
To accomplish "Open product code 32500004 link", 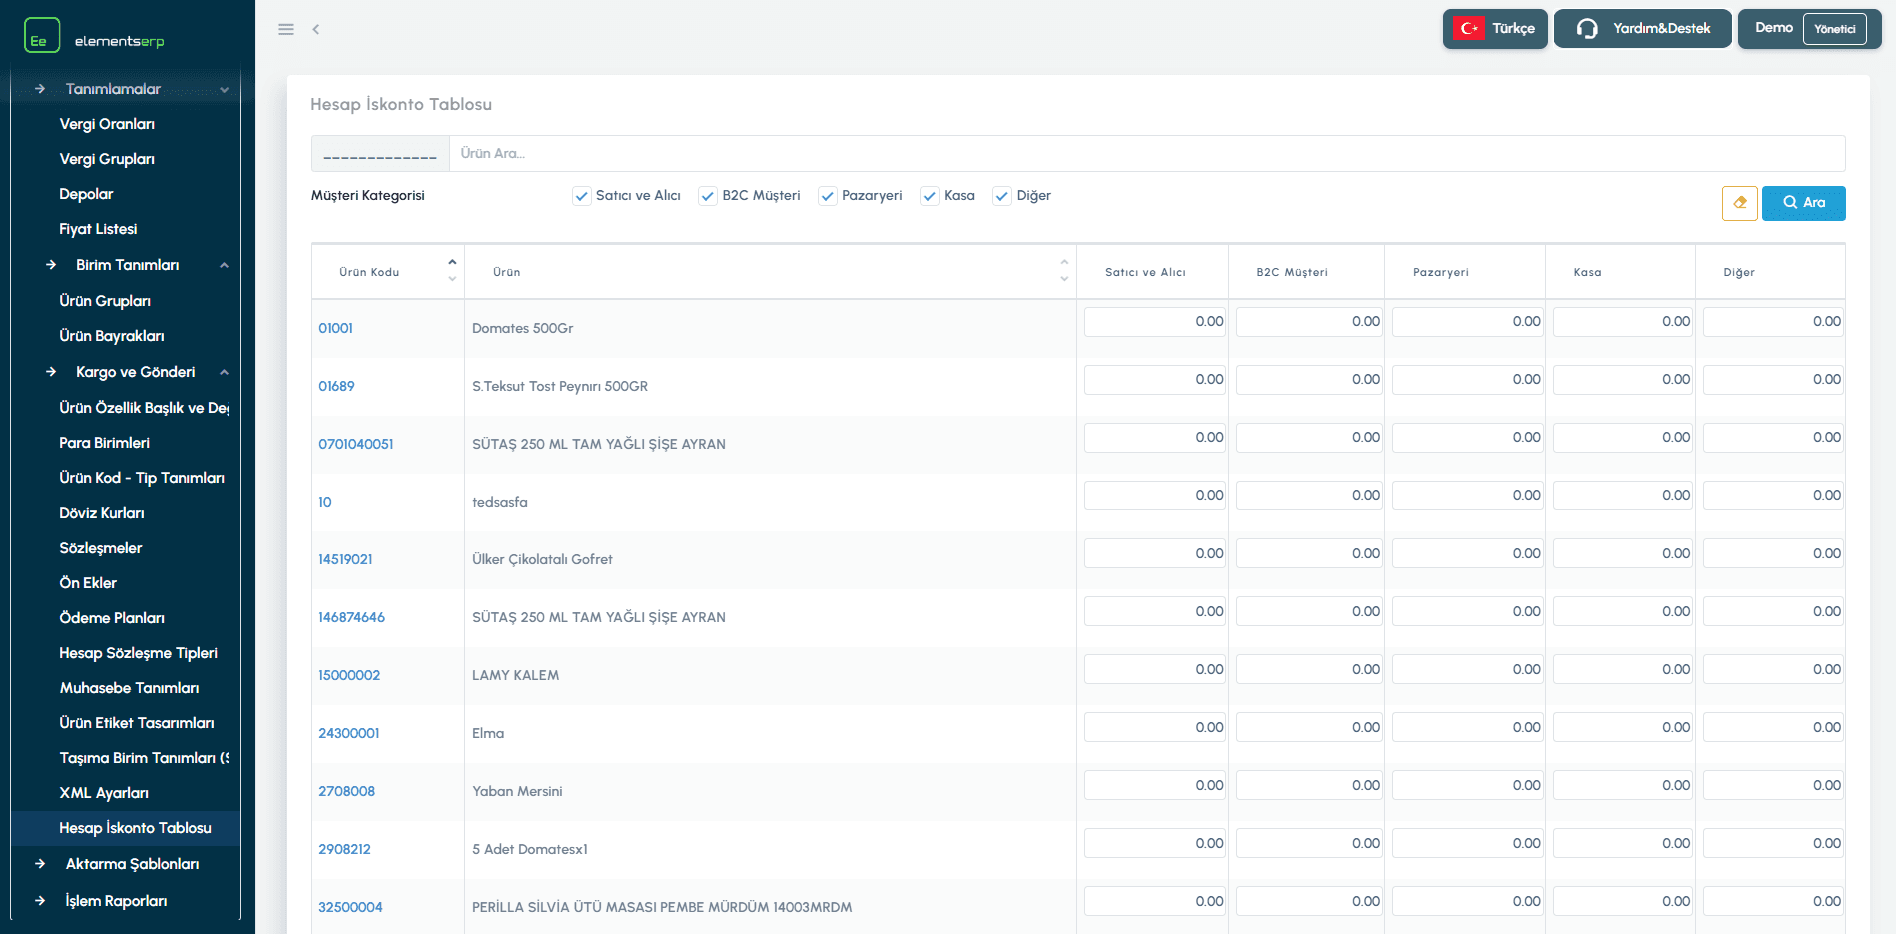I will click(x=350, y=907).
